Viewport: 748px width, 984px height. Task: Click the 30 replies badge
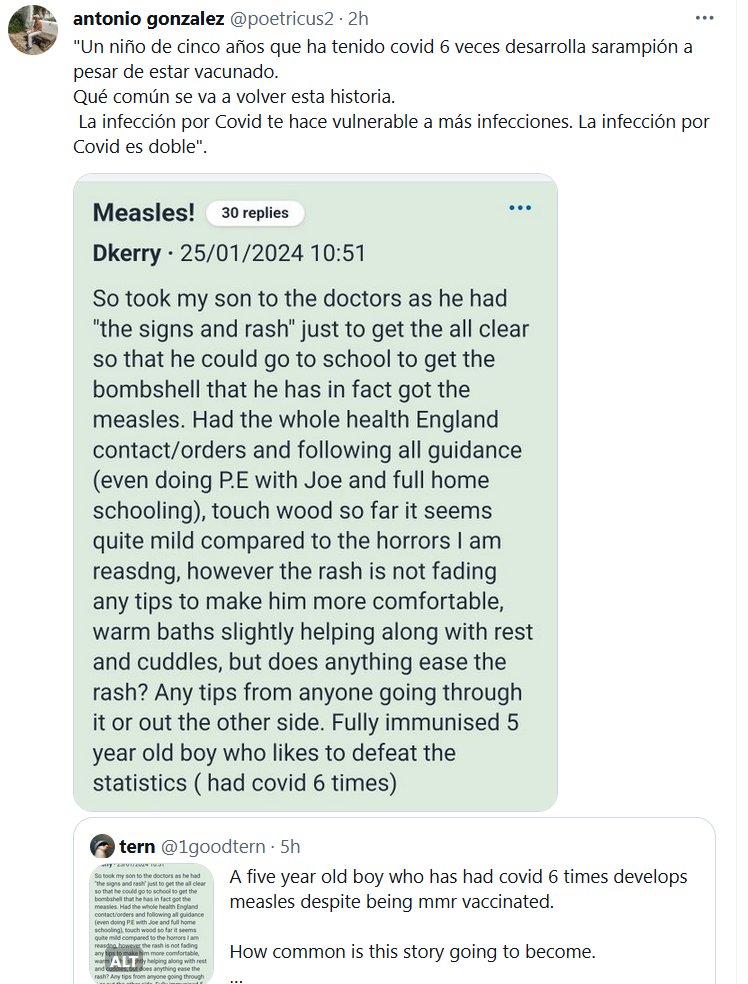pyautogui.click(x=254, y=213)
